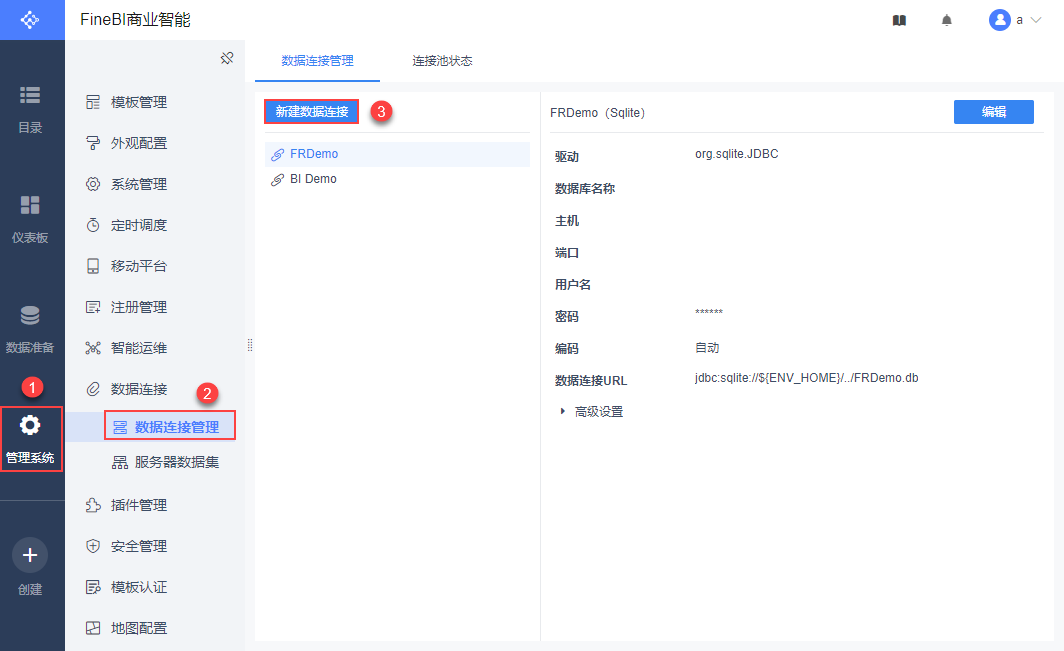Click the 安全管理 shield icon
The image size is (1064, 651).
(x=93, y=546)
